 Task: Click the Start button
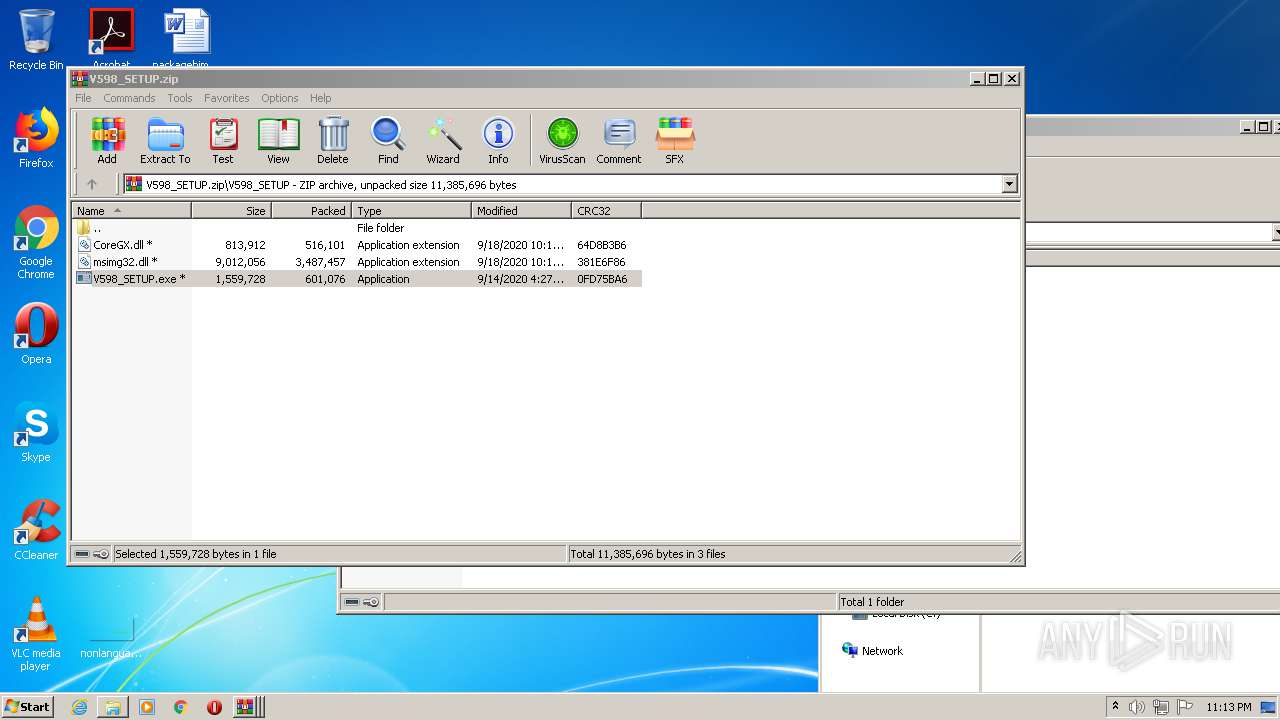(28, 706)
